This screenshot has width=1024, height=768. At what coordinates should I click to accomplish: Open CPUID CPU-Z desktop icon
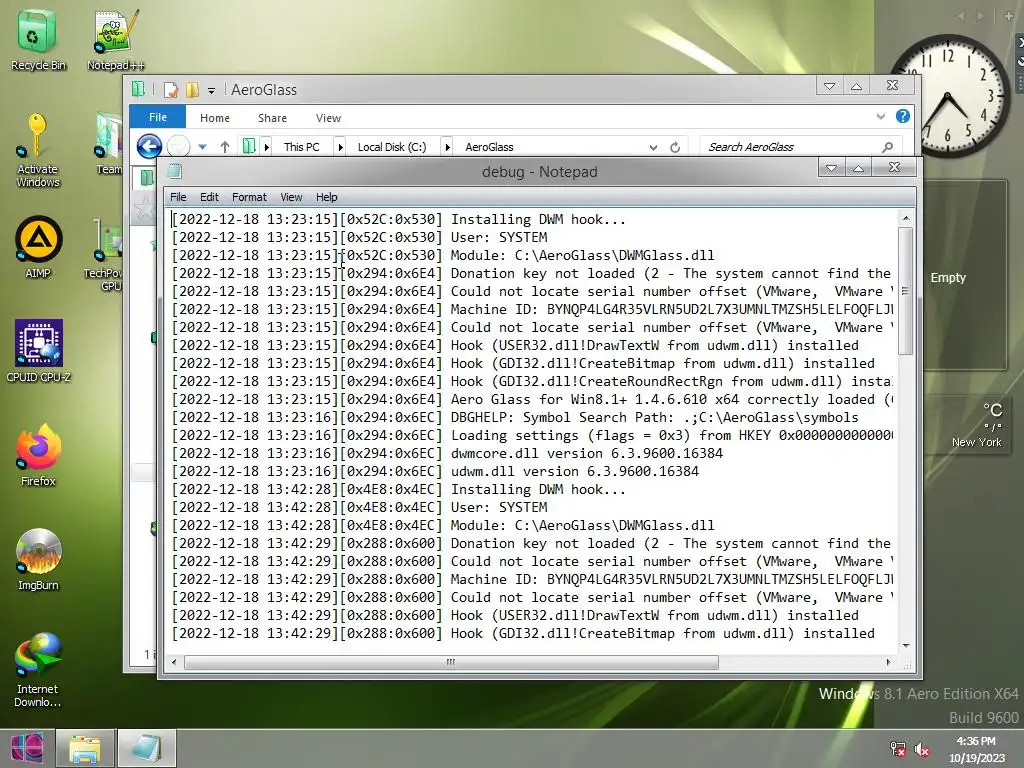click(x=38, y=351)
